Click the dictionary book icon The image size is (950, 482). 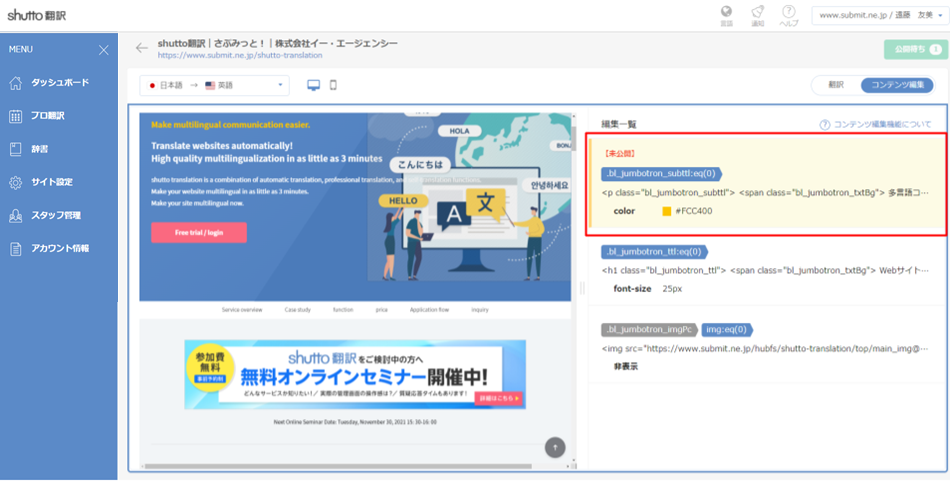click(x=16, y=150)
